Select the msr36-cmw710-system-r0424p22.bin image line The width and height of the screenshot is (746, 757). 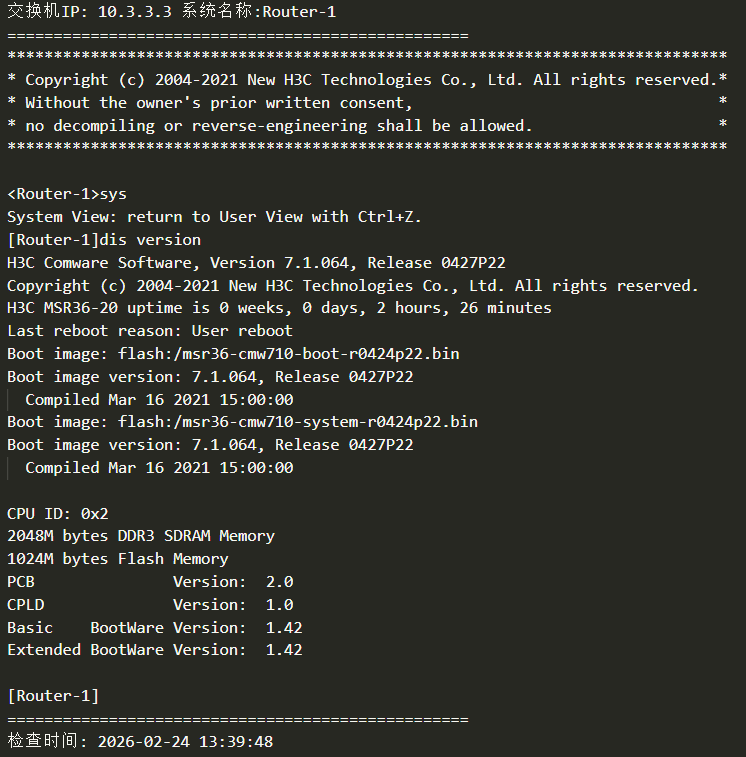(242, 422)
